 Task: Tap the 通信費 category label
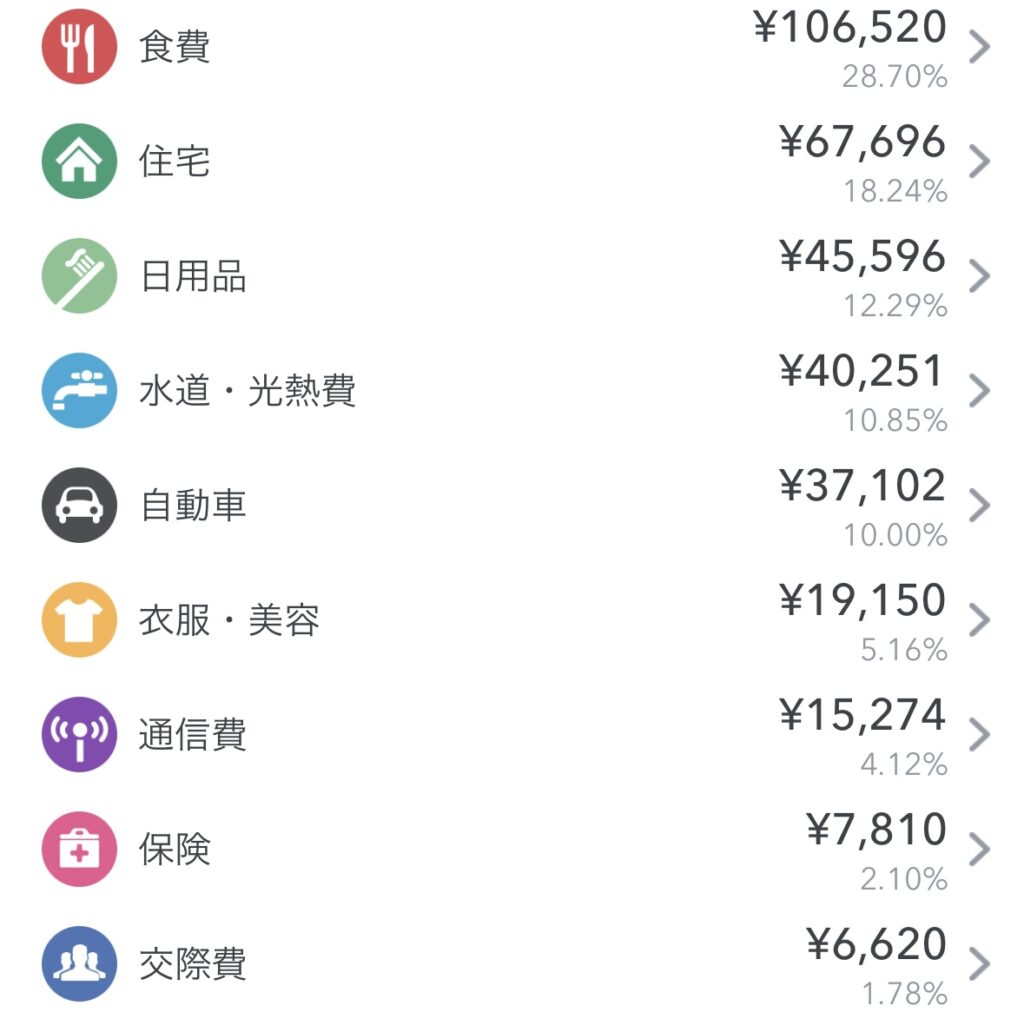[193, 734]
